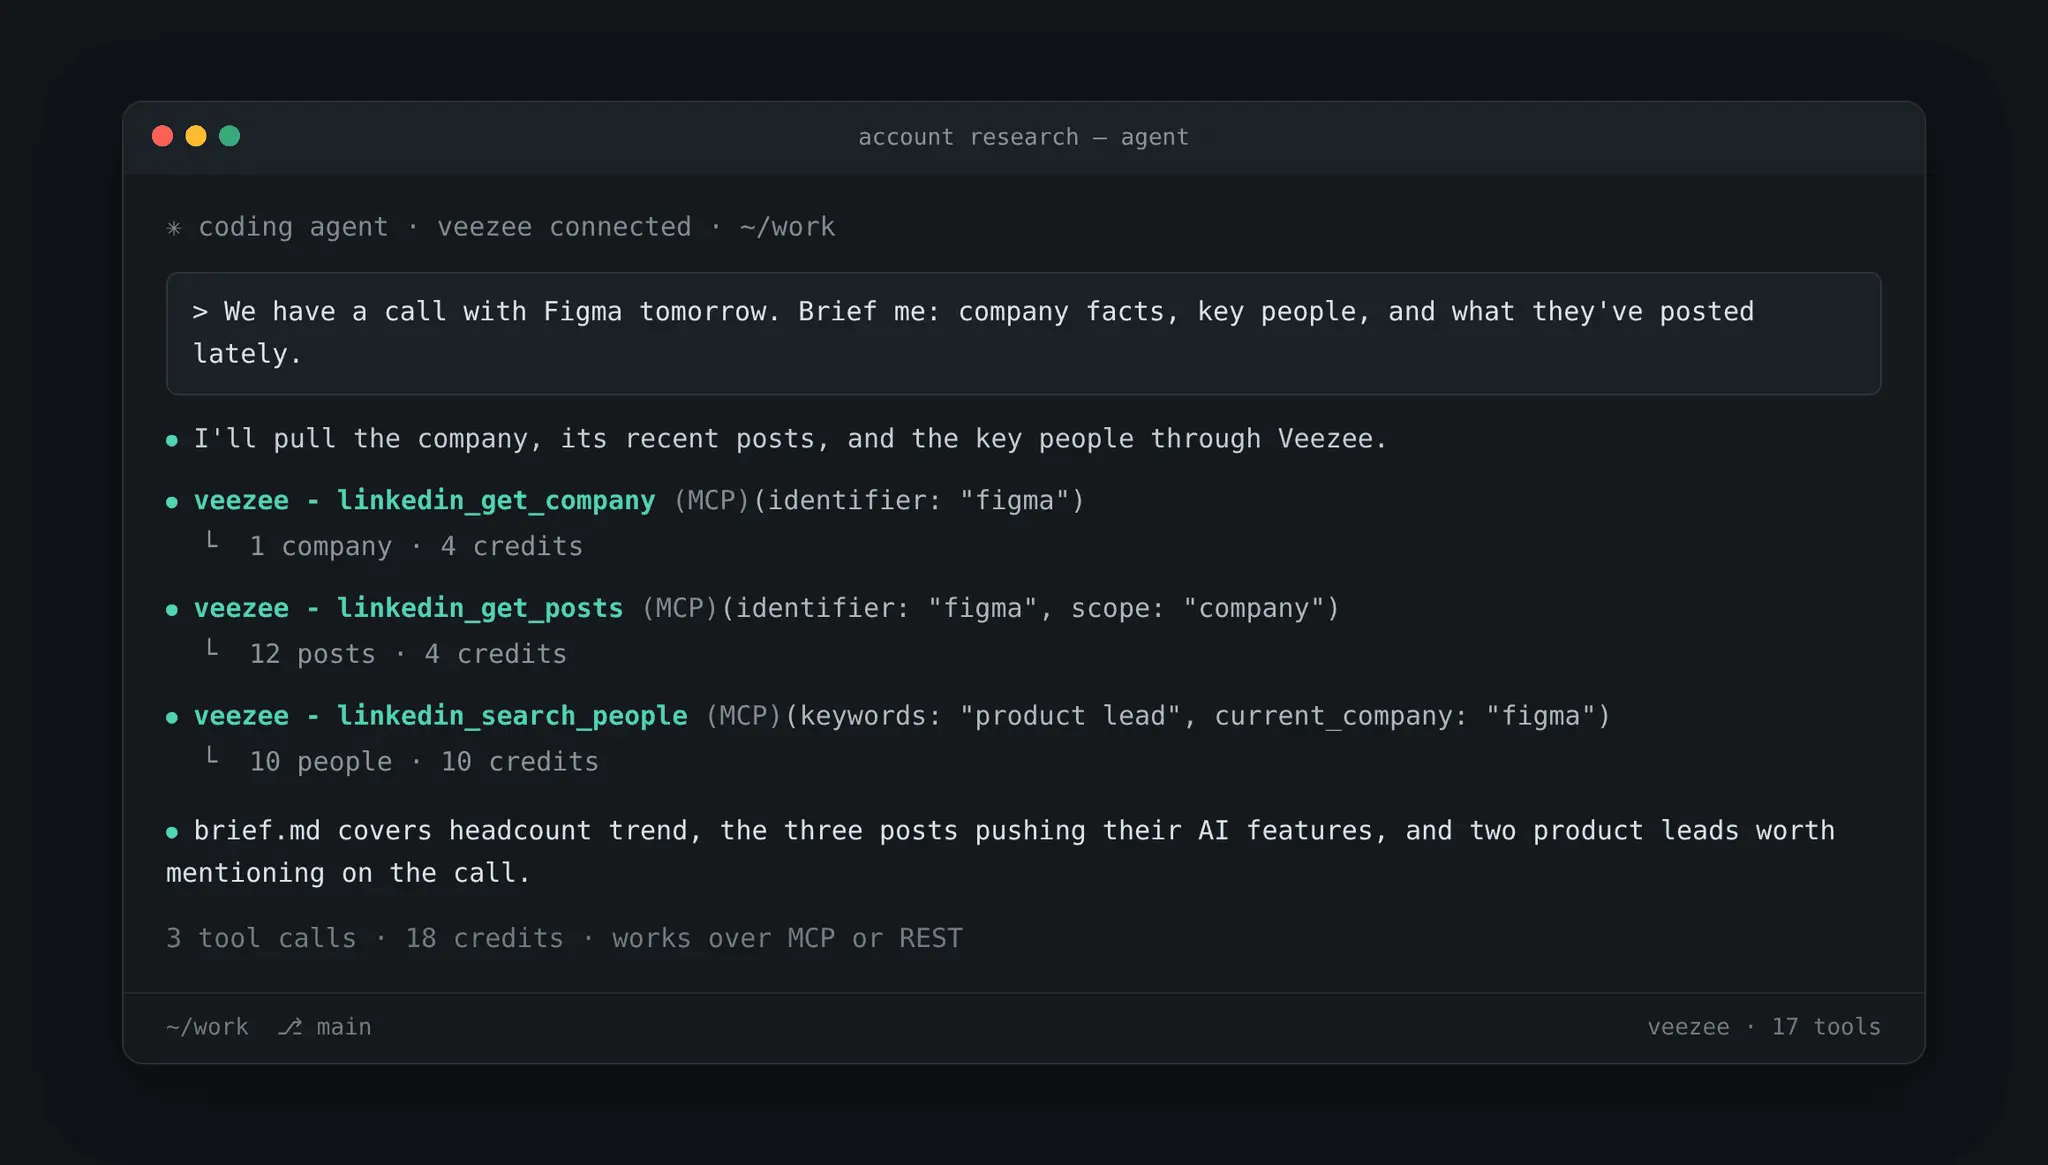Image resolution: width=2048 pixels, height=1165 pixels.
Task: Click the '17 tools' count in status bar
Action: pos(1826,1027)
